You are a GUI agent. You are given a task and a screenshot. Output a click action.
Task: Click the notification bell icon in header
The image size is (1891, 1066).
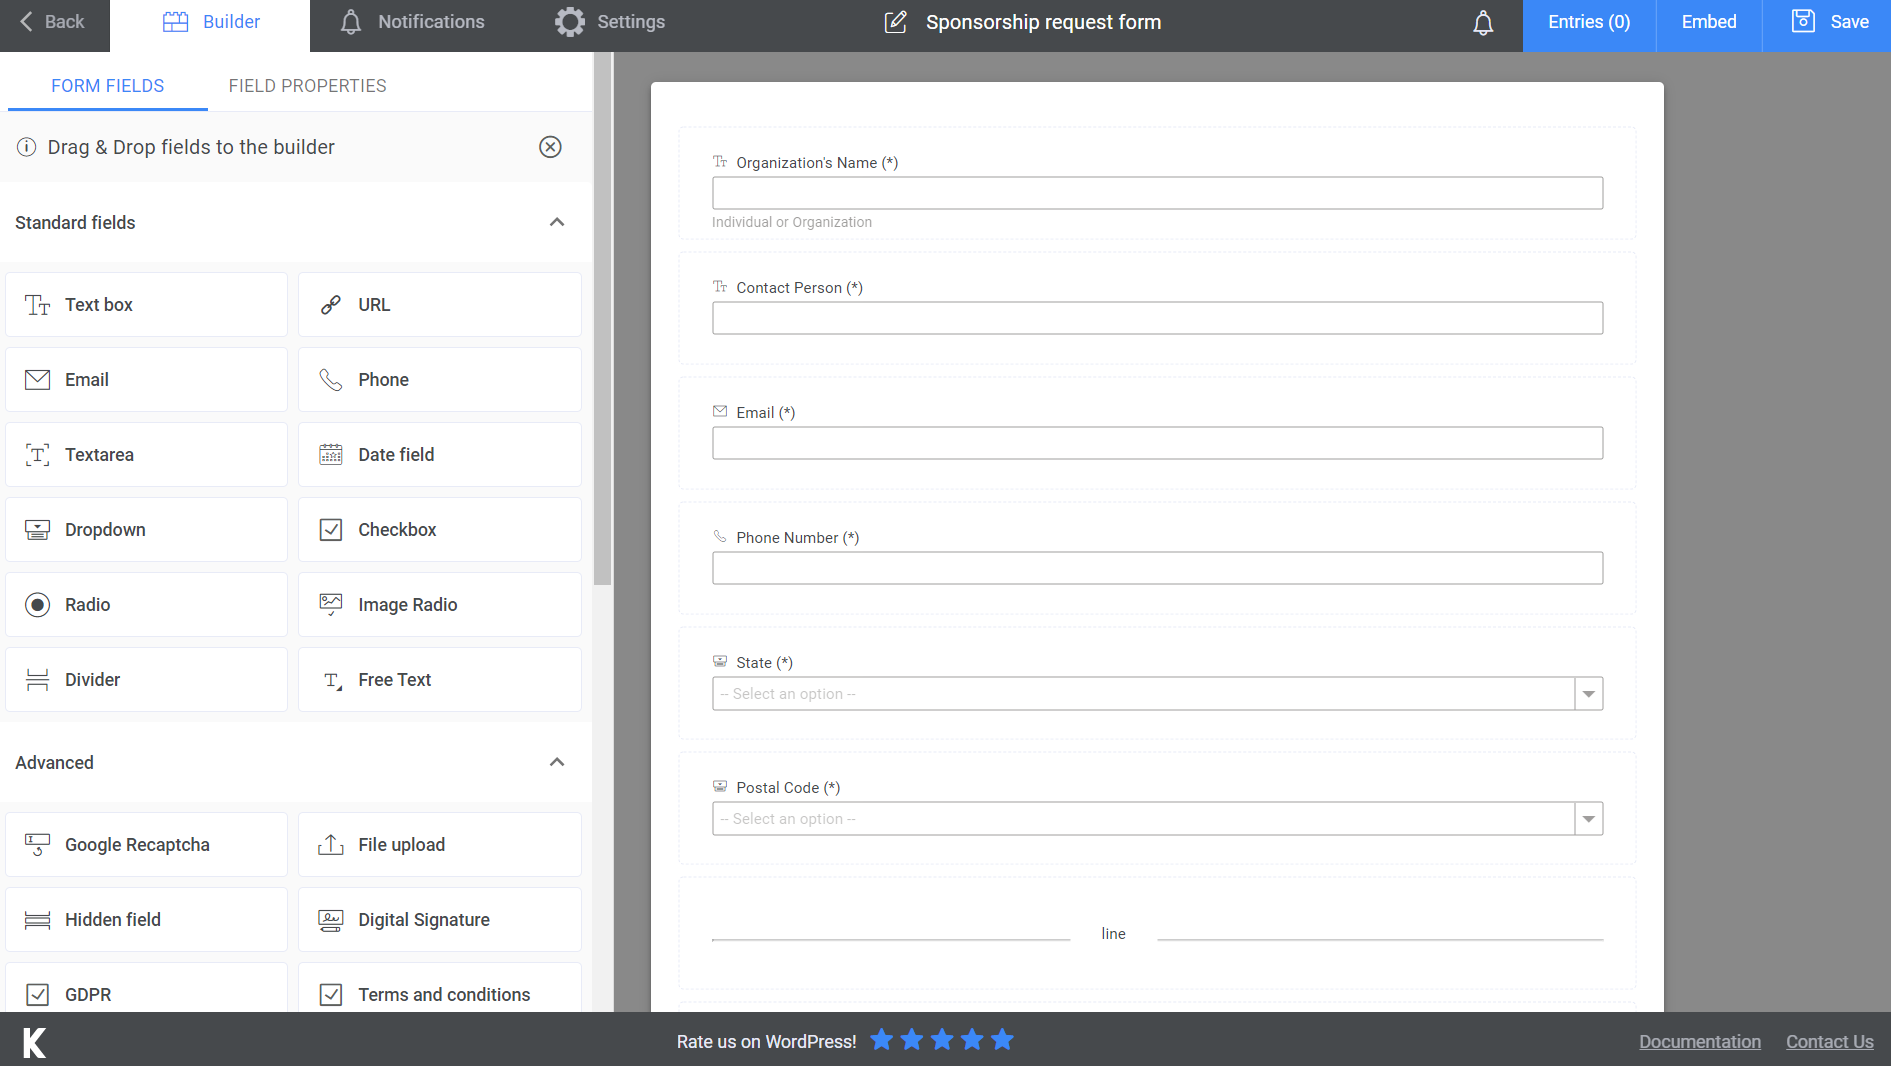pyautogui.click(x=1483, y=23)
